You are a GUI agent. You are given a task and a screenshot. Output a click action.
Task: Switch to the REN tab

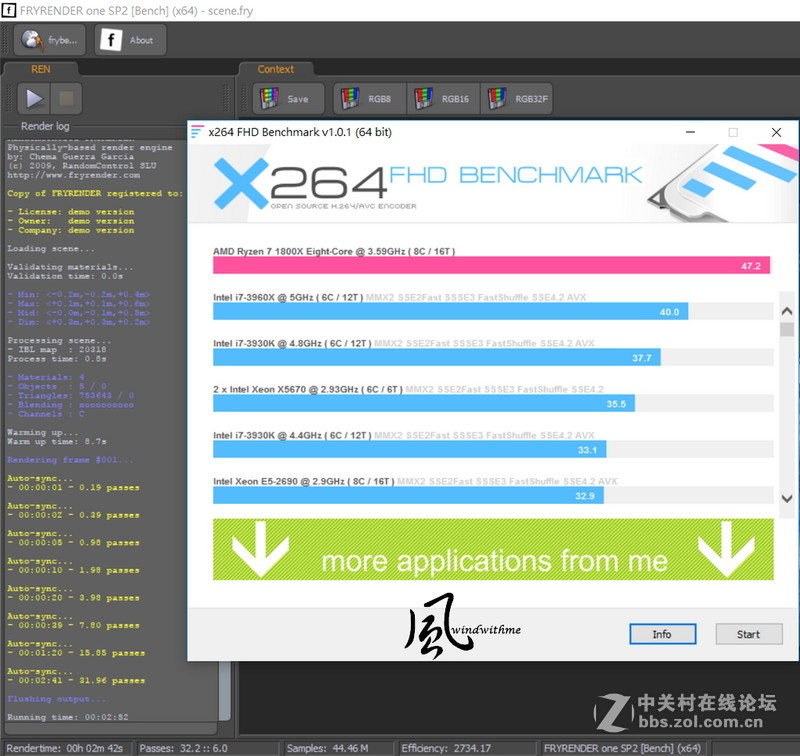[41, 69]
